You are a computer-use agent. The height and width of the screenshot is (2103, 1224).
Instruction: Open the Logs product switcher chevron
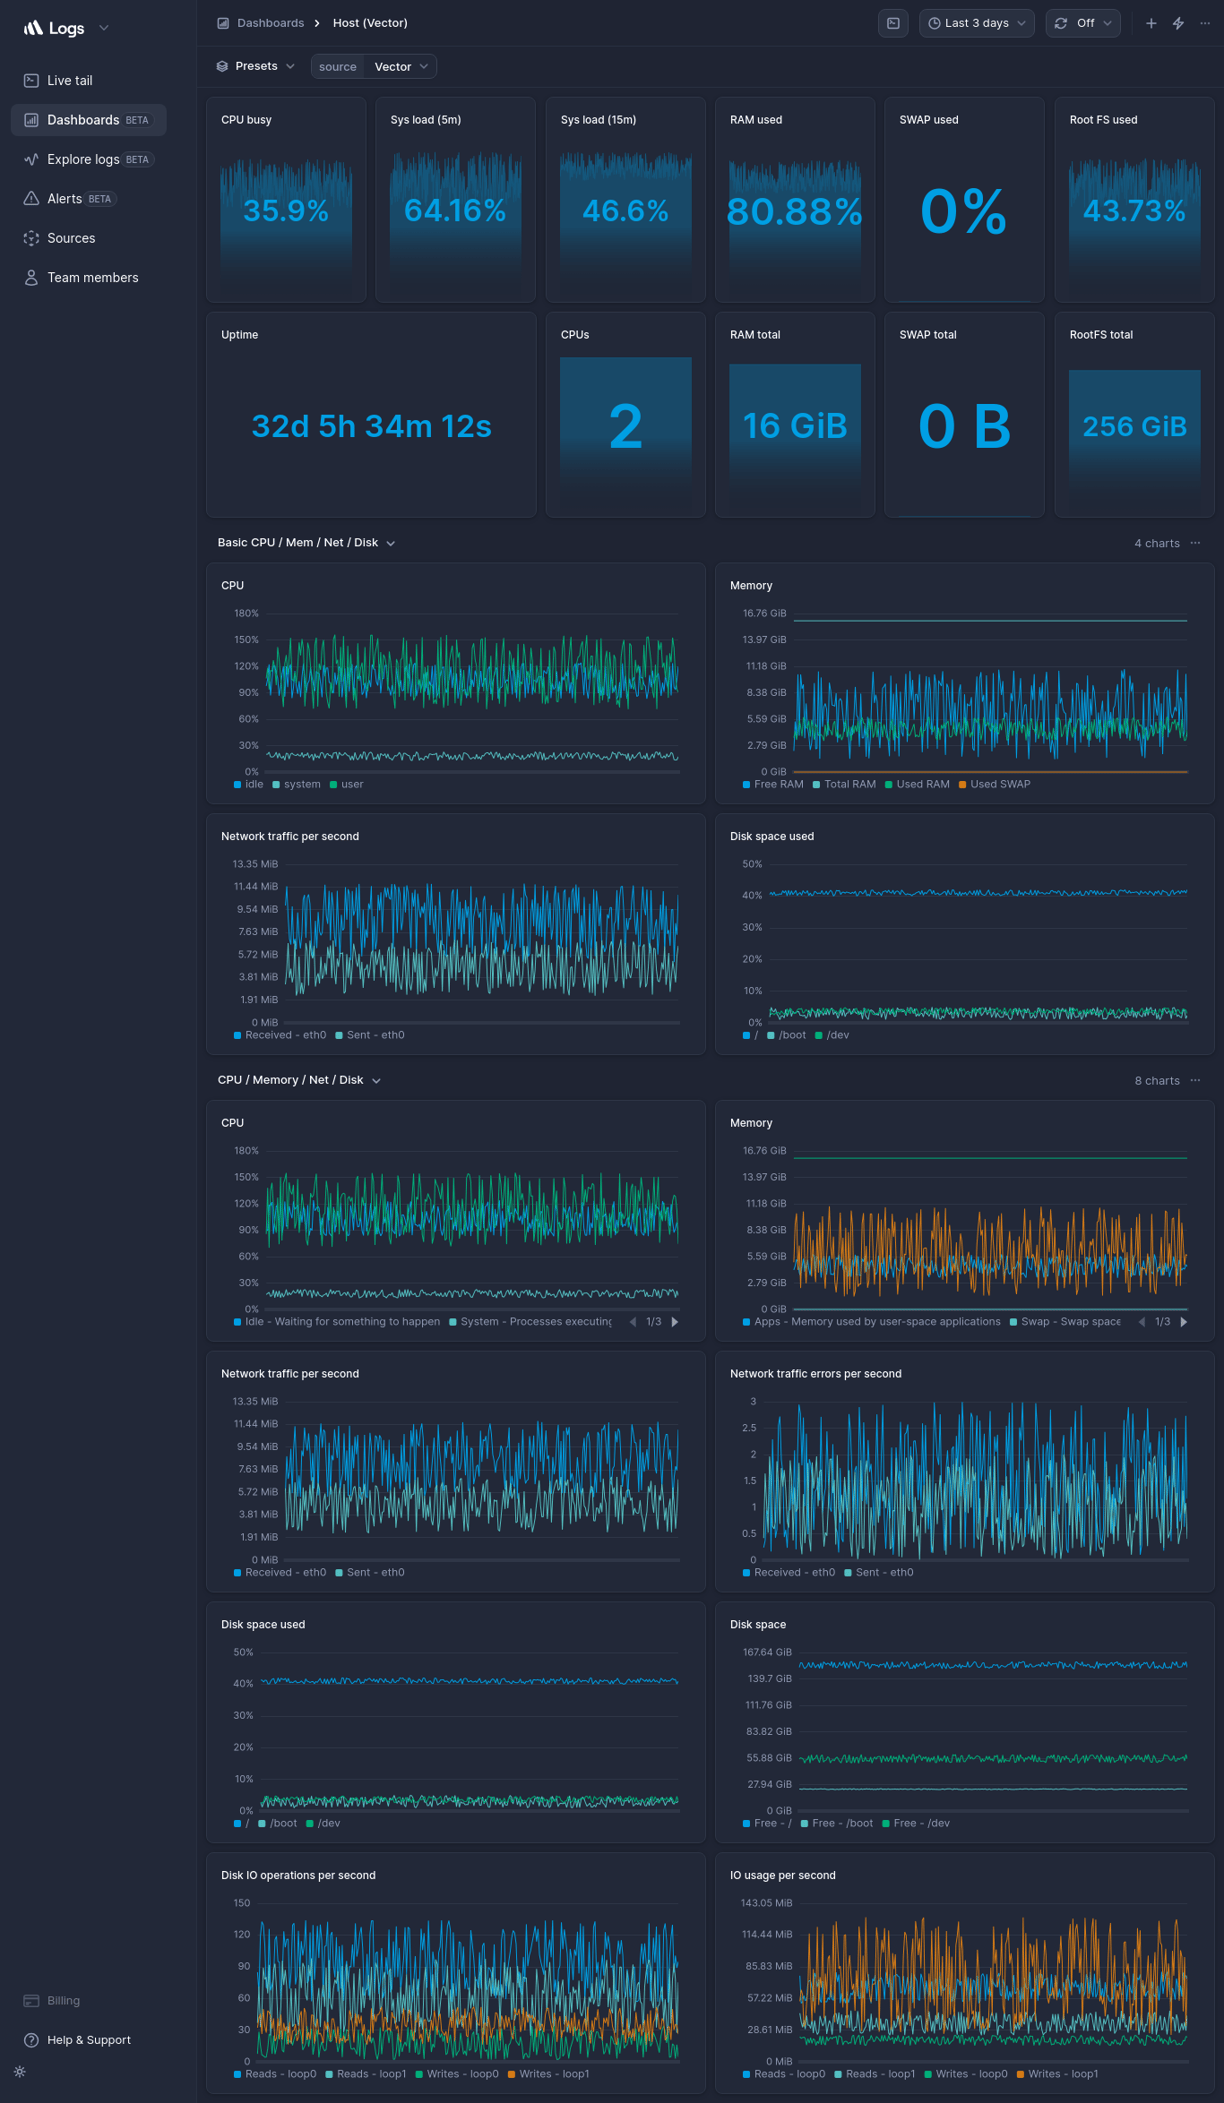point(104,28)
